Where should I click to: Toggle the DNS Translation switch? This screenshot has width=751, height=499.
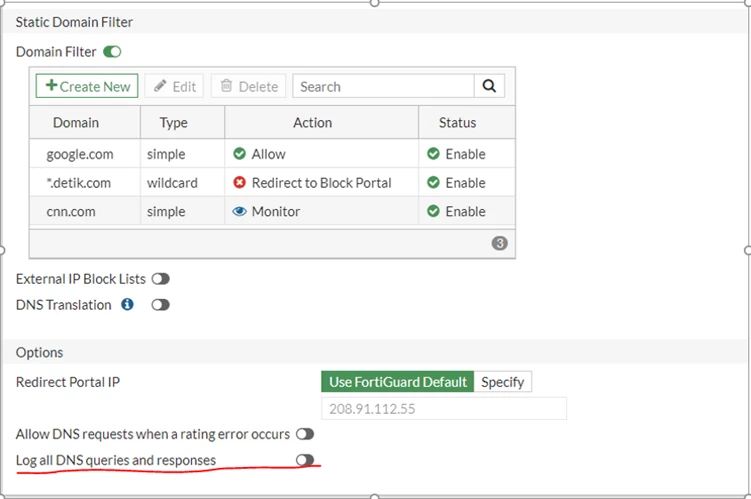pyautogui.click(x=160, y=305)
